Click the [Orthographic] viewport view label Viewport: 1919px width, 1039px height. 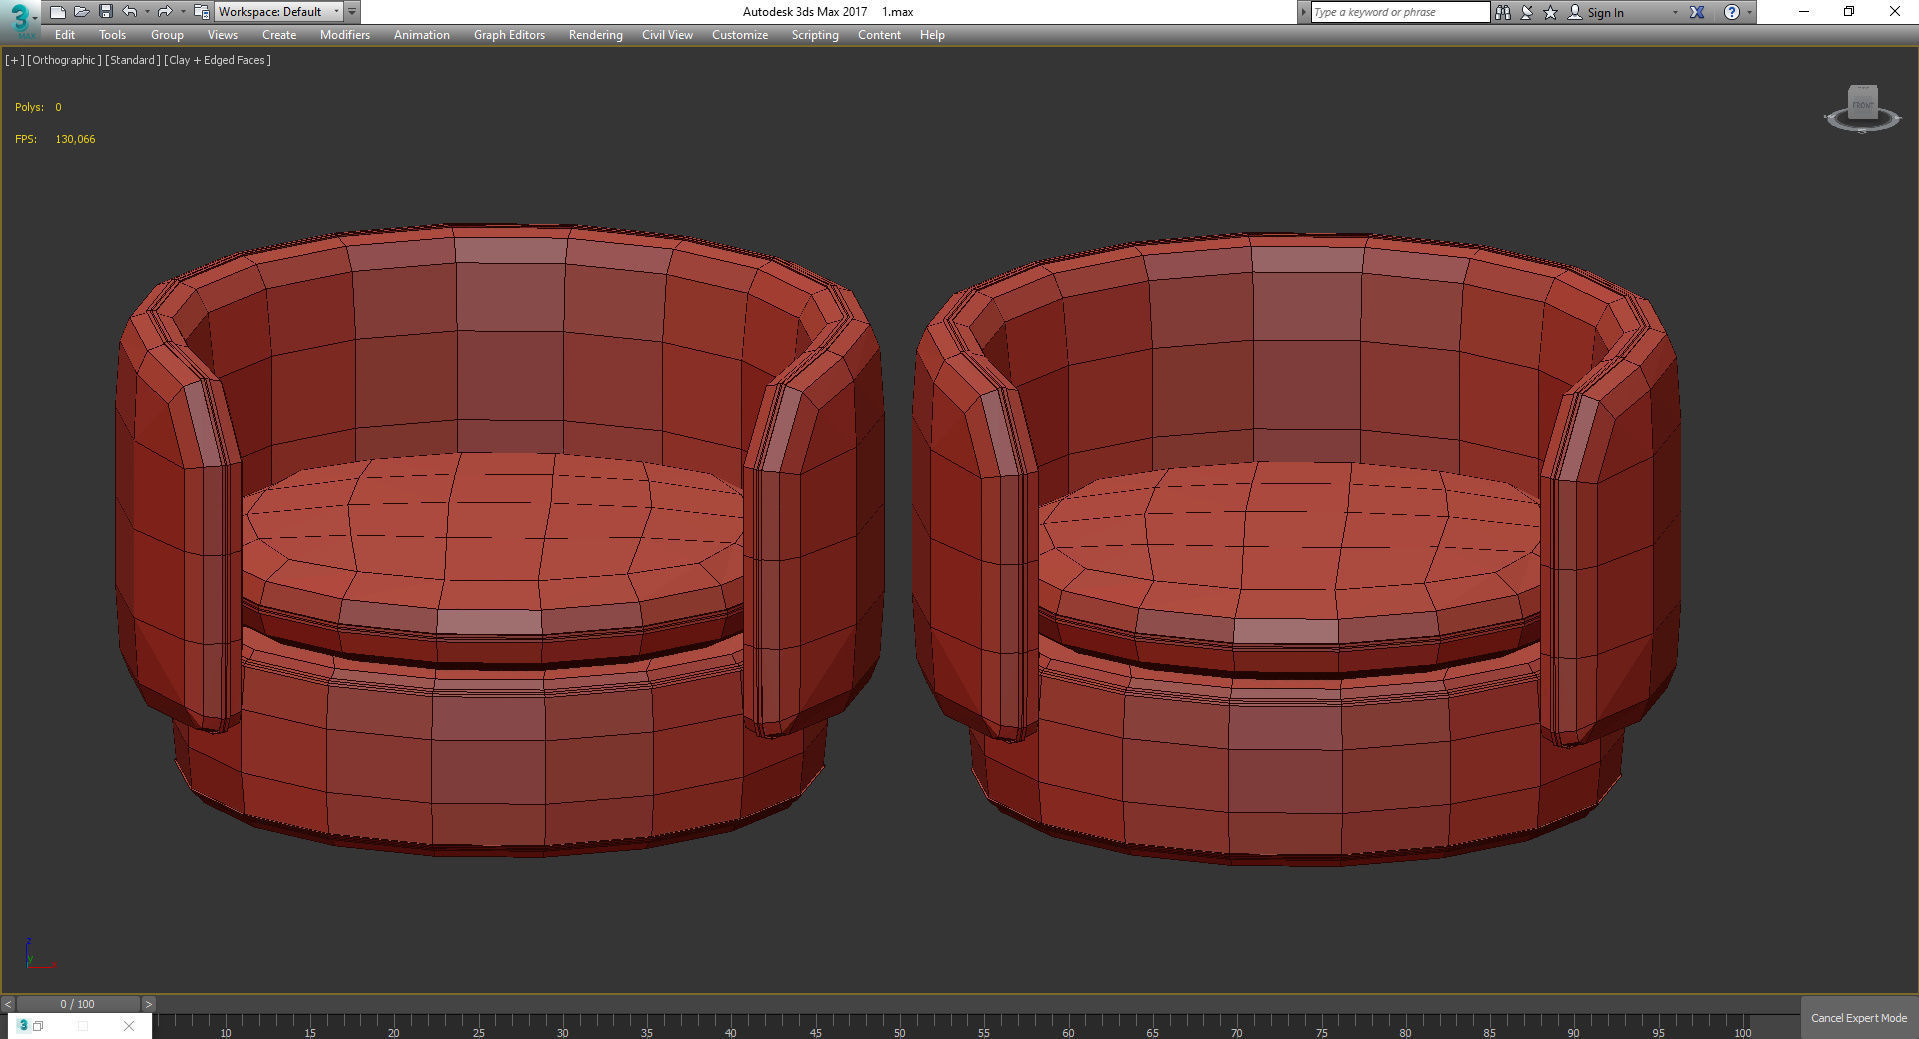(64, 60)
